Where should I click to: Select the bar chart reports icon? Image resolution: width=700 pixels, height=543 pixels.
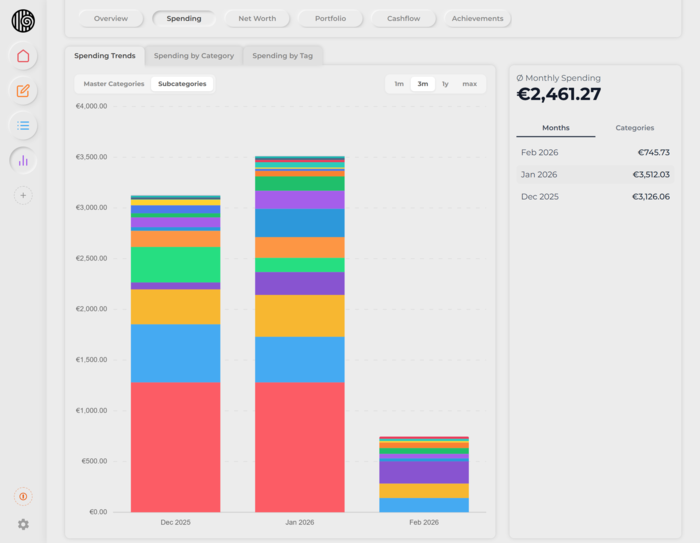tap(23, 160)
